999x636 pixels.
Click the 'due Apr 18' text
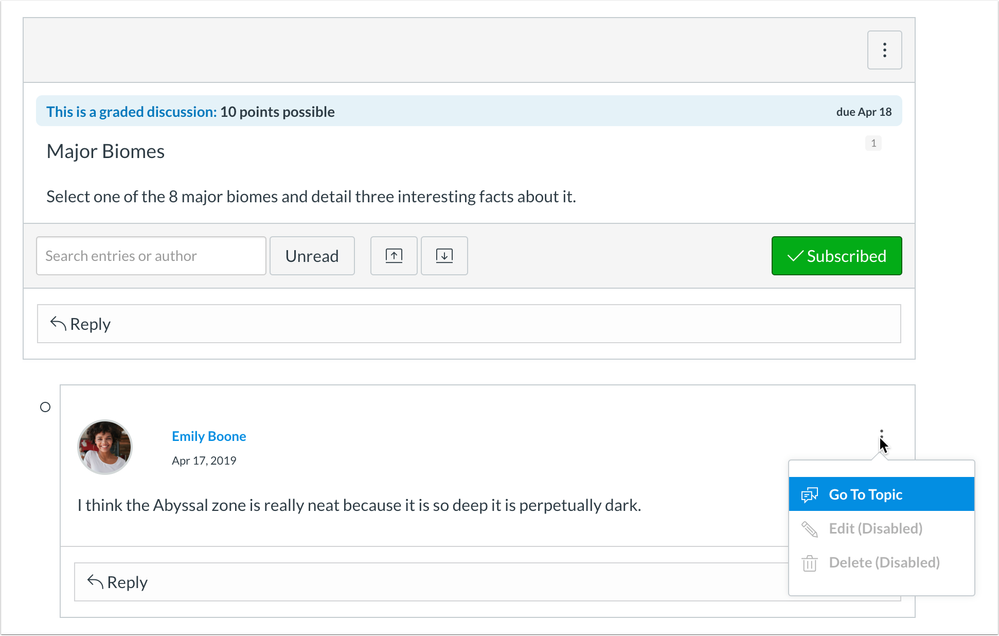[x=864, y=112]
